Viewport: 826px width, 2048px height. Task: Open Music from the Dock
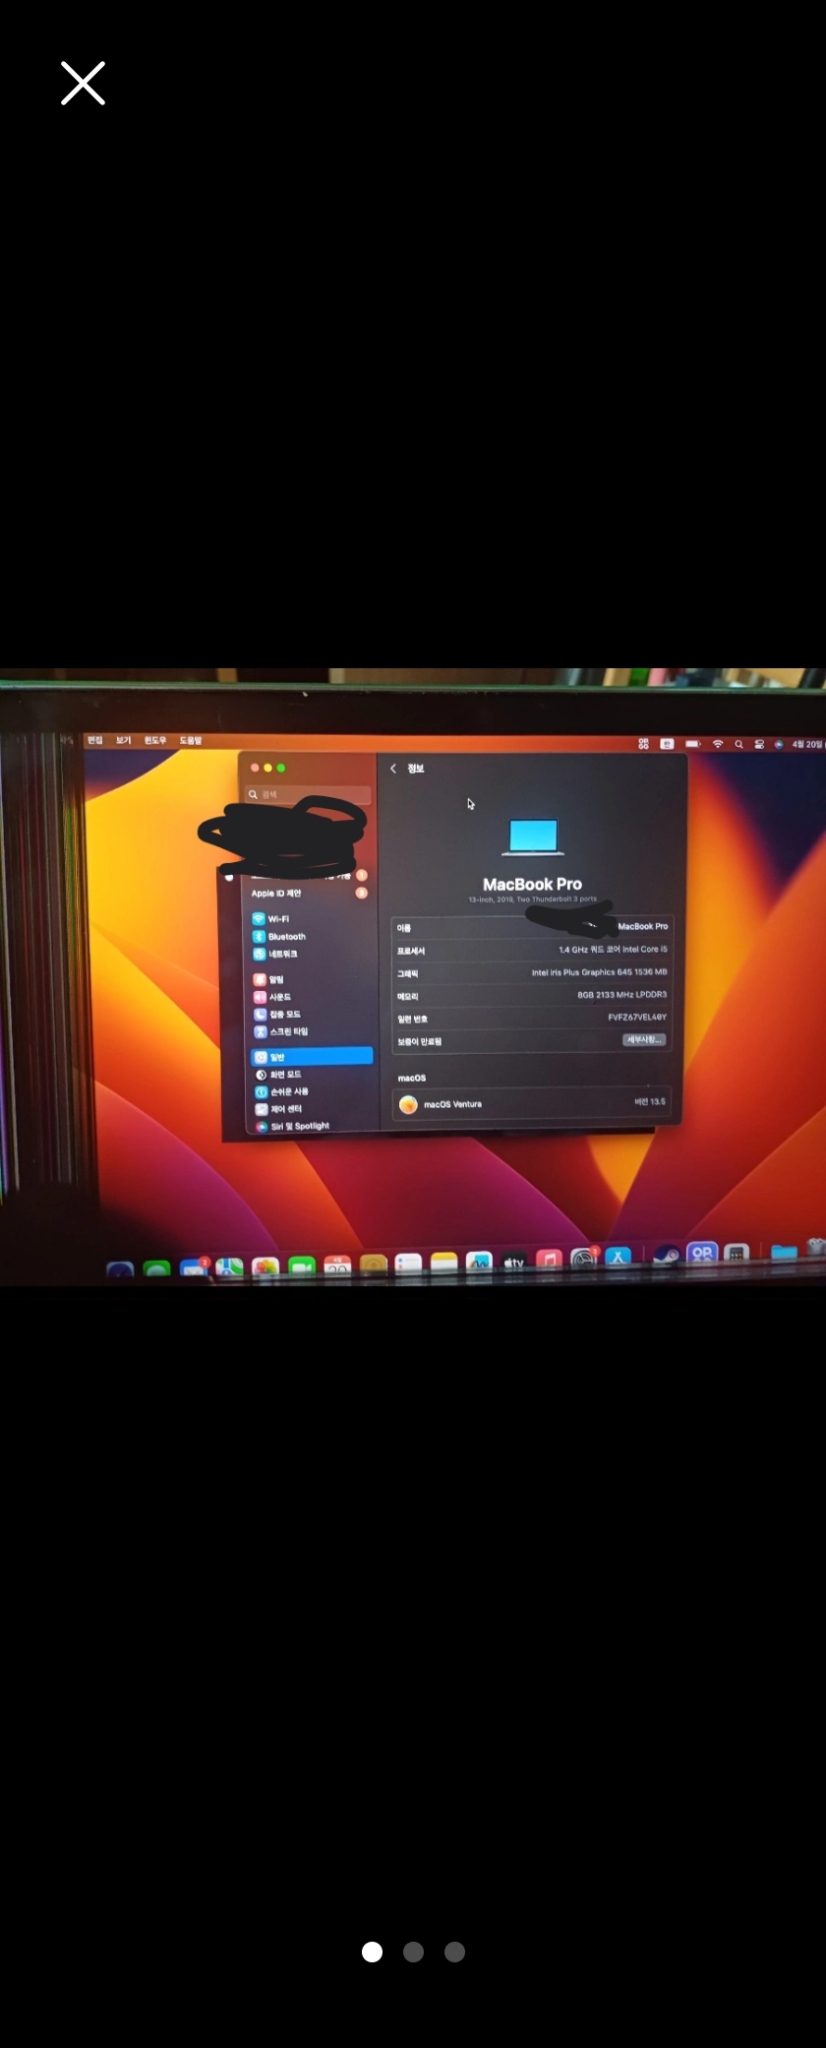[x=549, y=1260]
